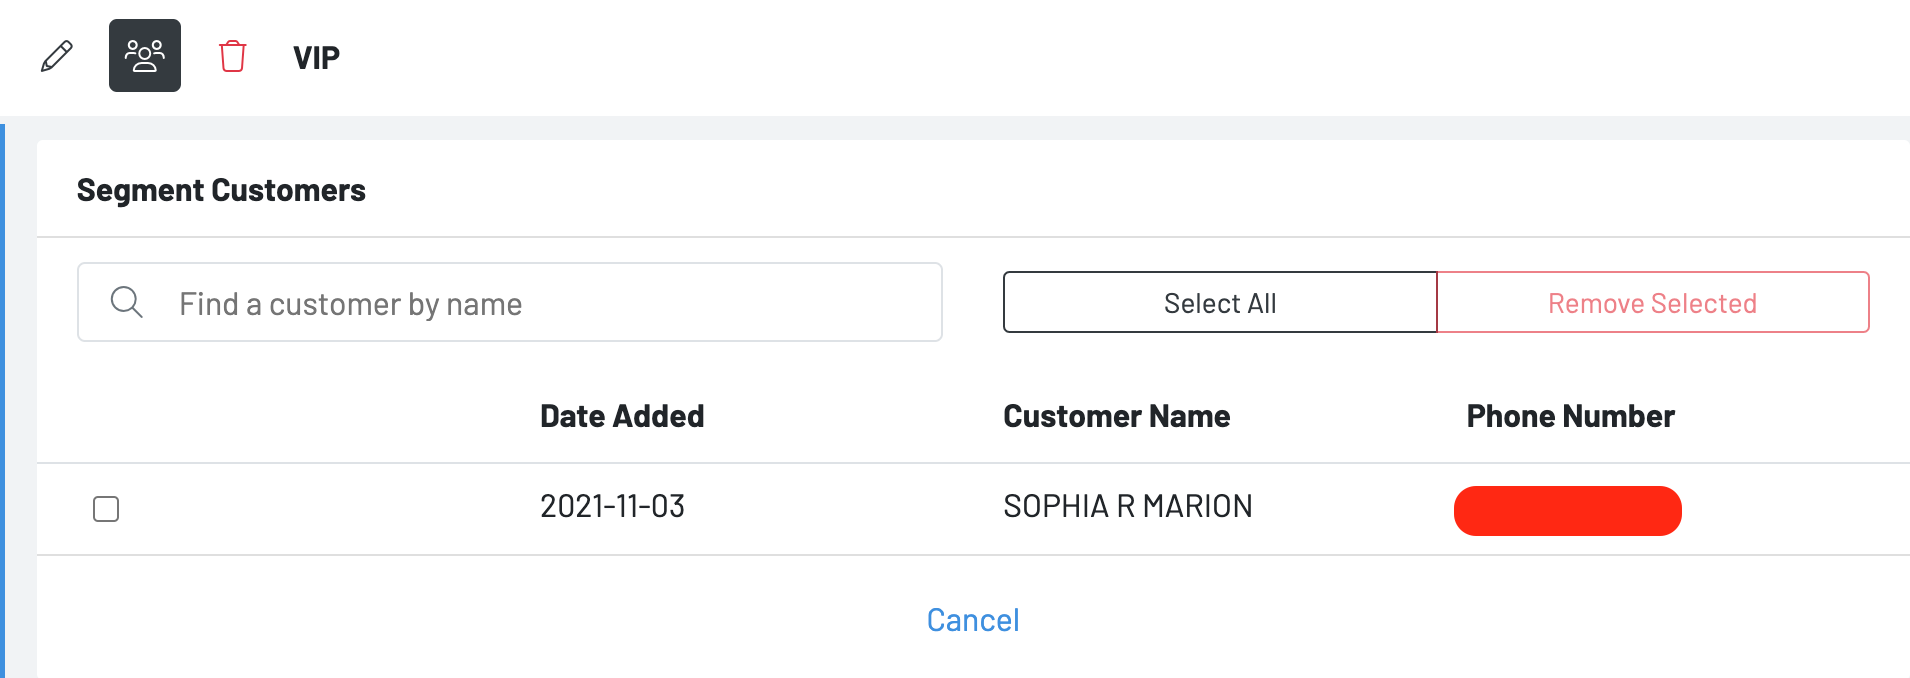
Task: Click the Remove Selected button
Action: 1652,303
